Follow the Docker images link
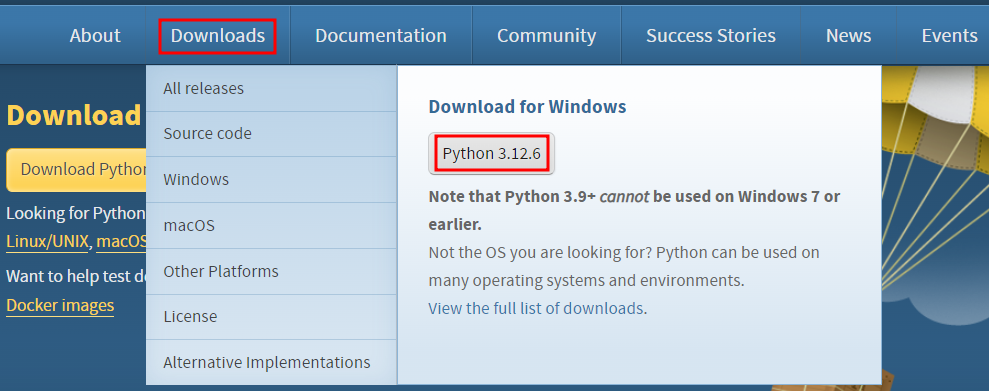 pos(60,306)
